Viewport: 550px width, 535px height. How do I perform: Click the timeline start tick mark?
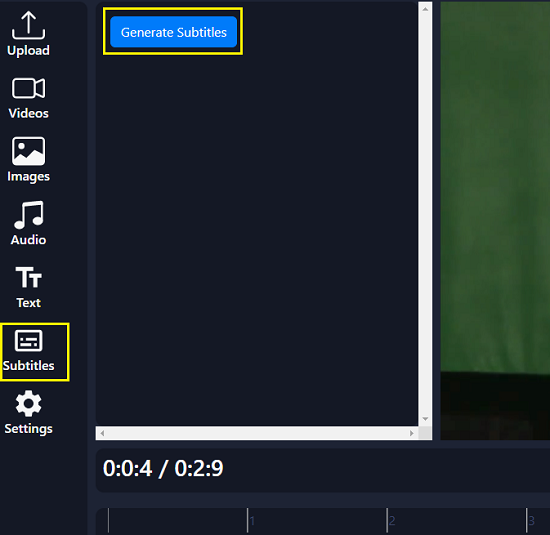coord(108,520)
